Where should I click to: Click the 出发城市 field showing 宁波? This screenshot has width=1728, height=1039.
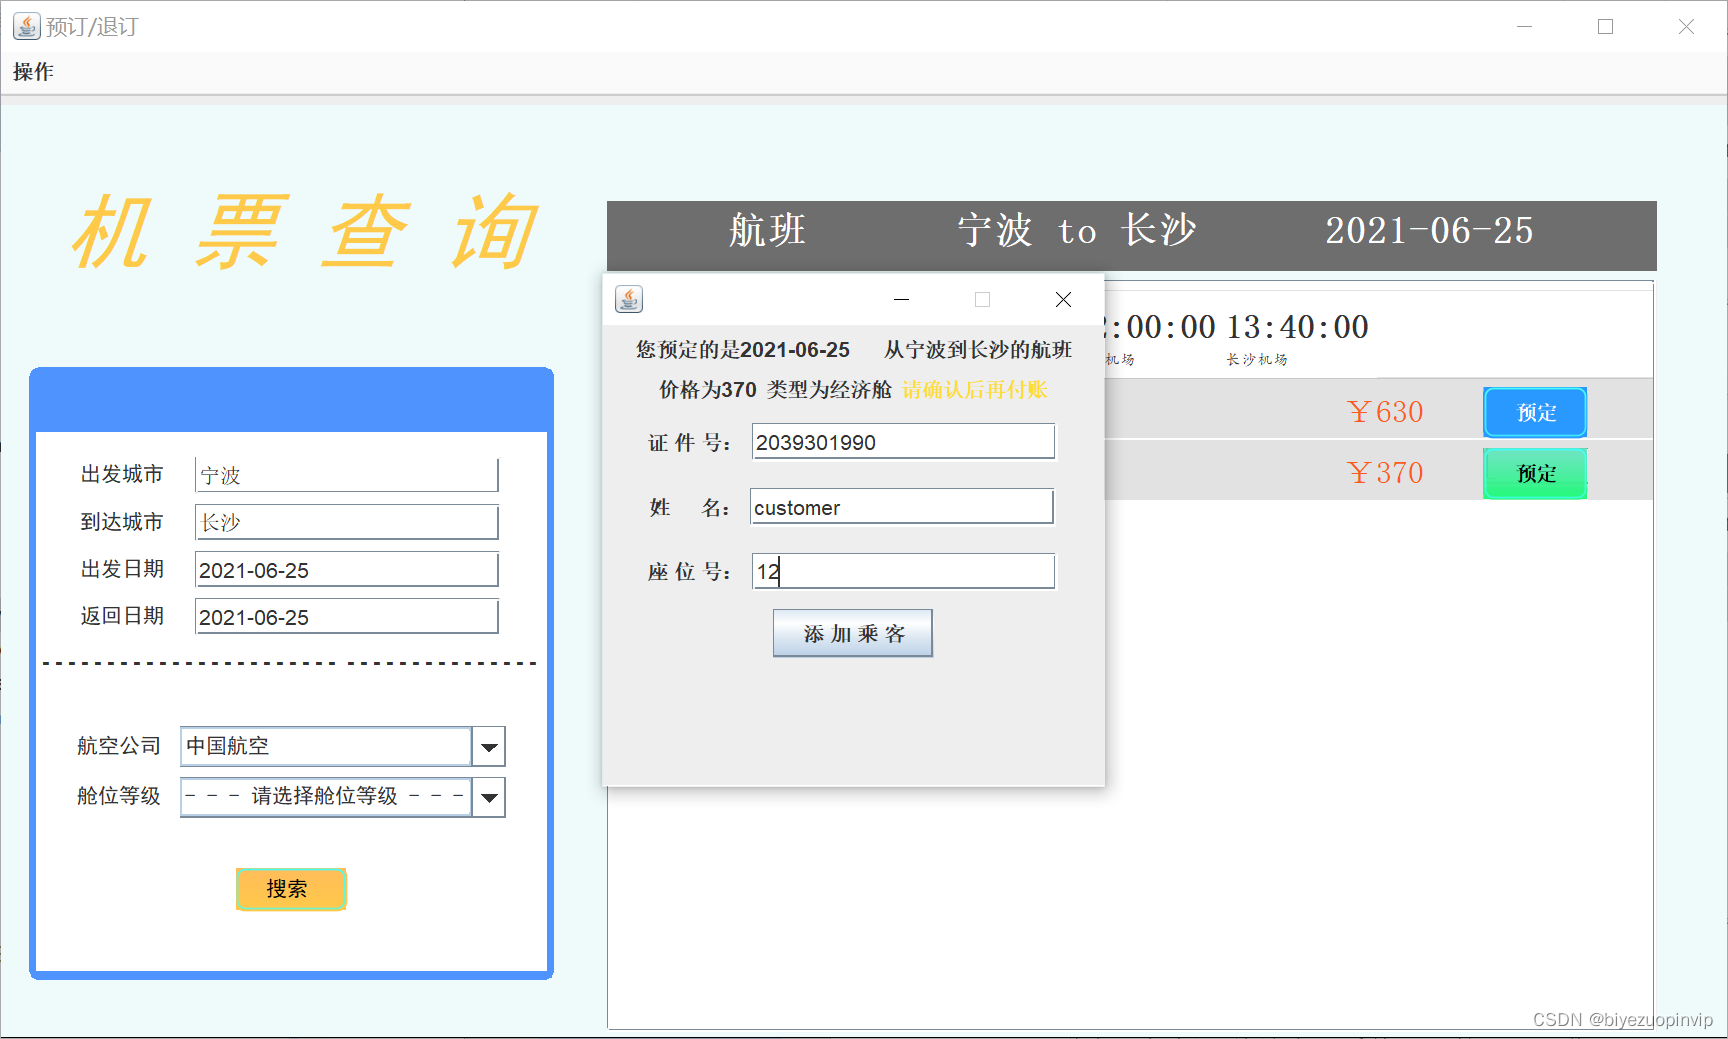346,474
